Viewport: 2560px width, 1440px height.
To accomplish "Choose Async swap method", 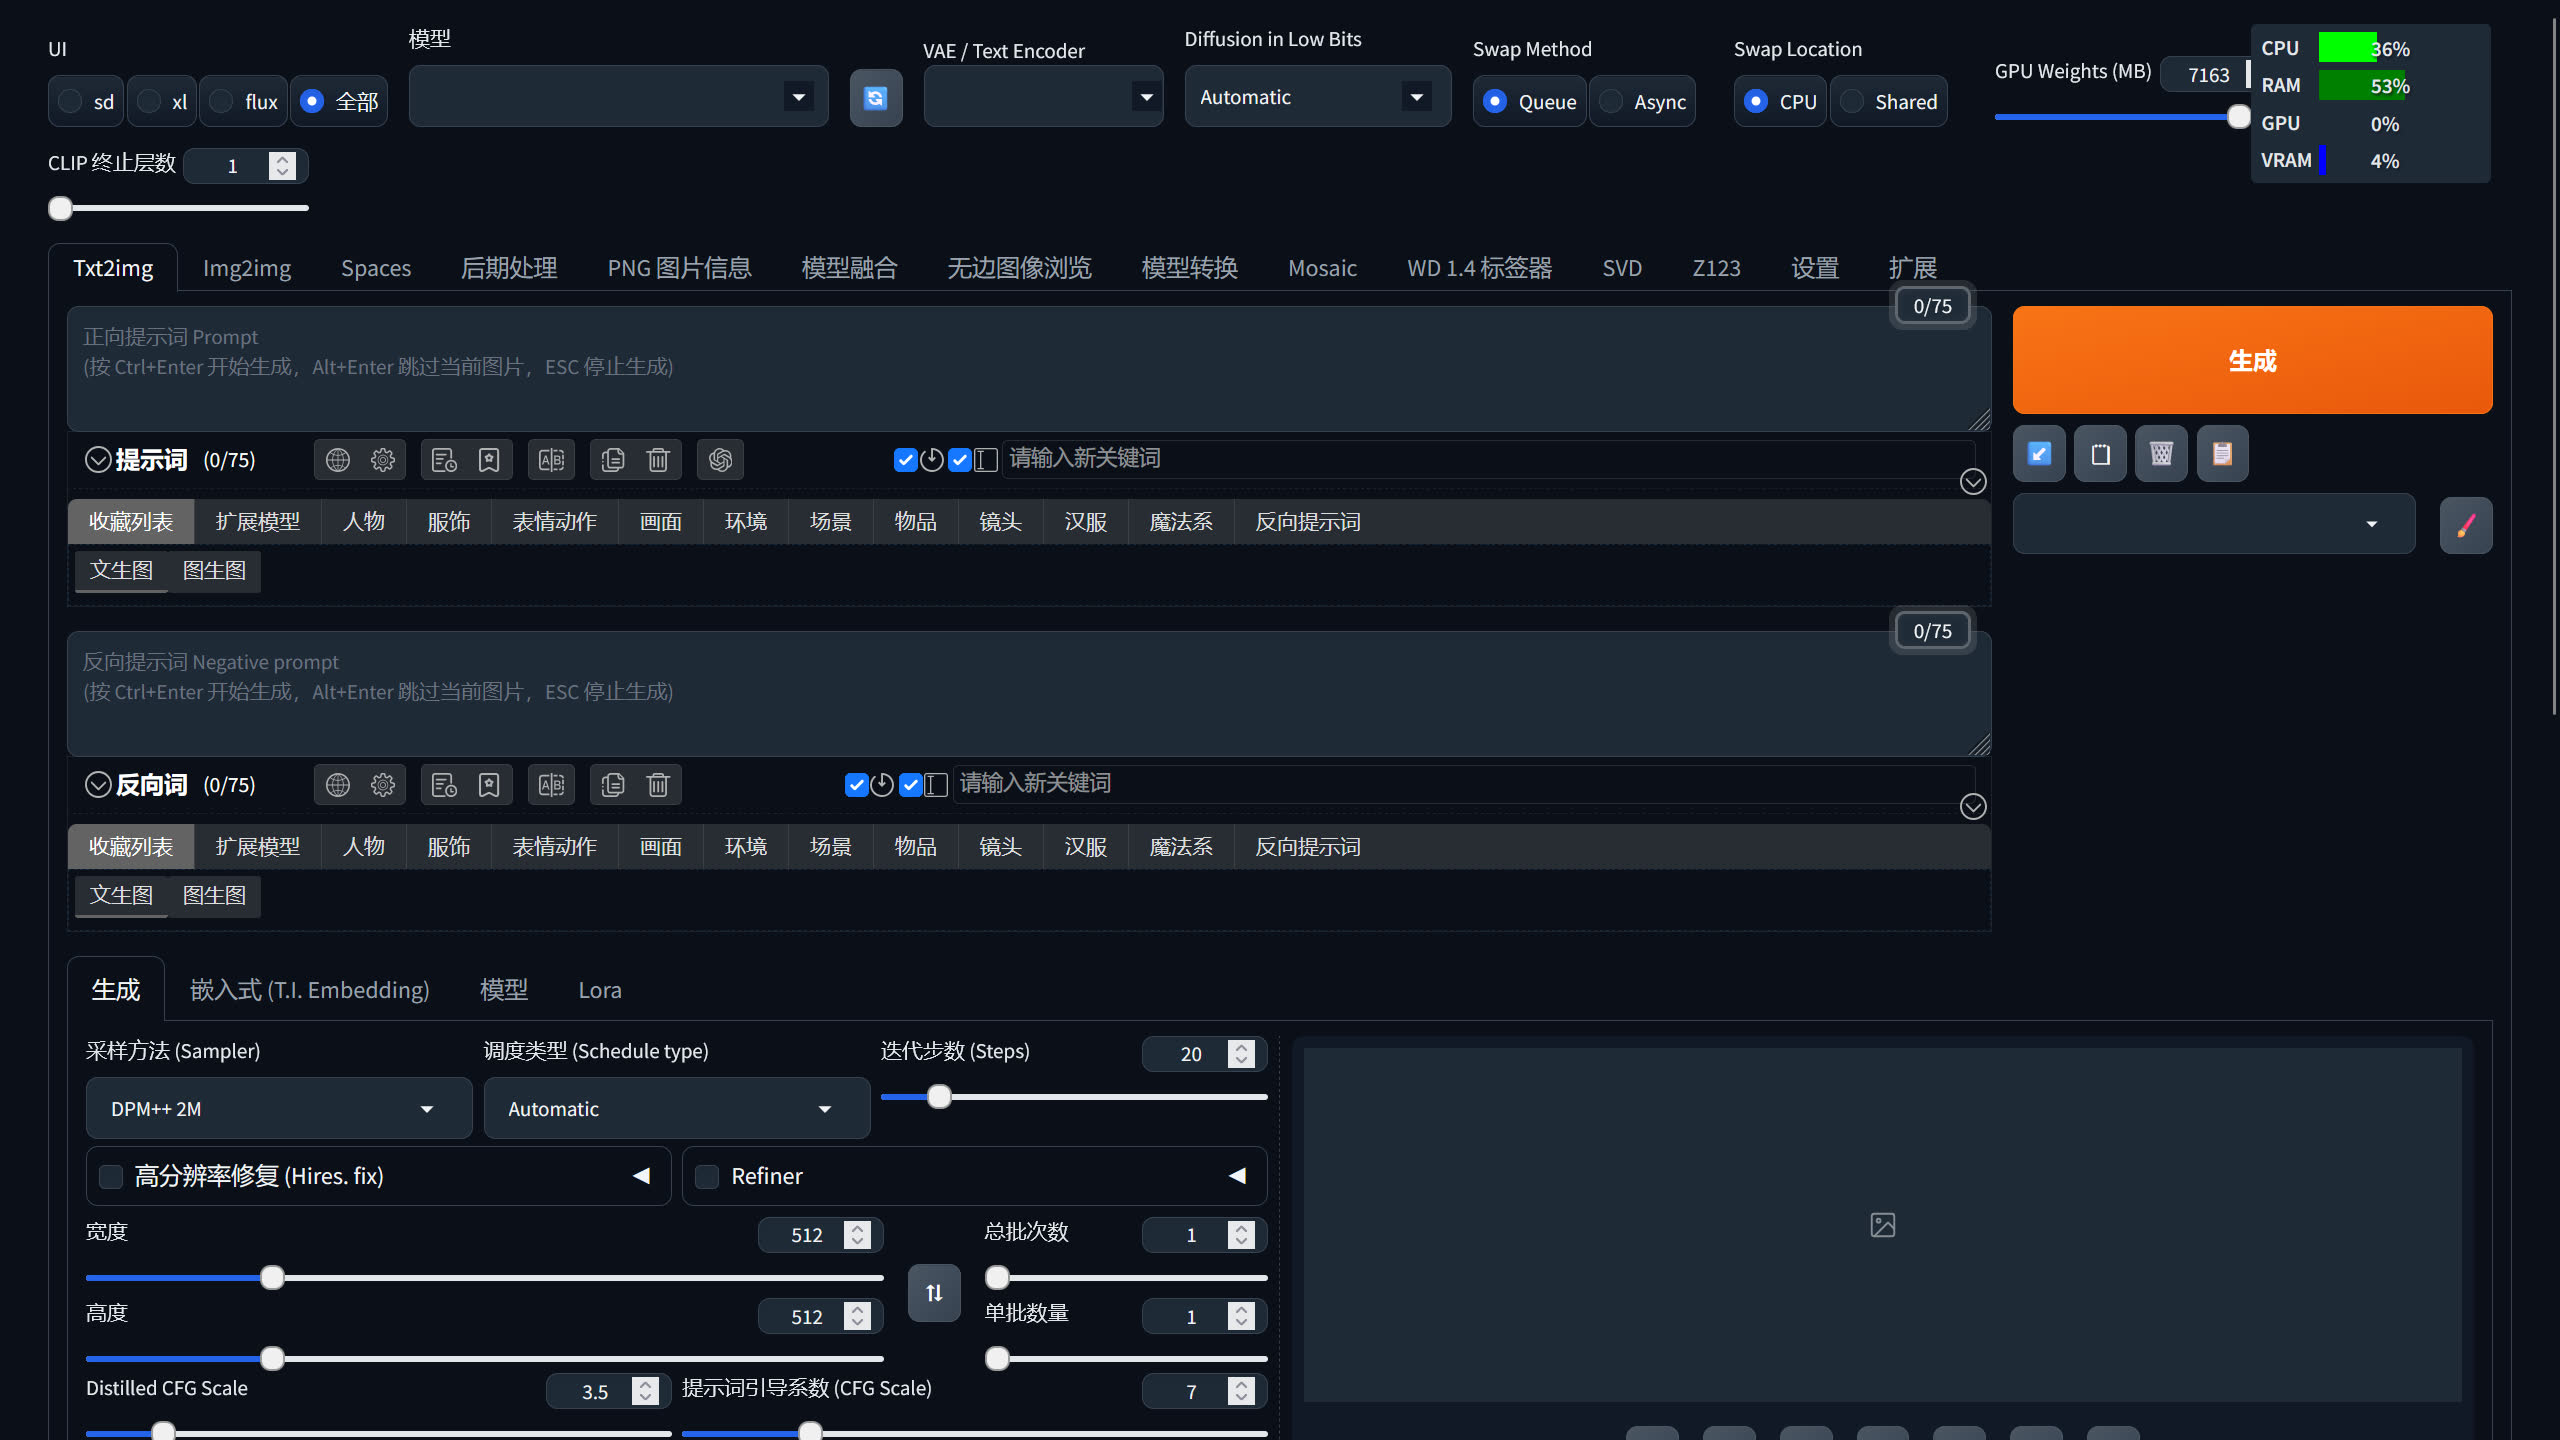I will [1642, 101].
